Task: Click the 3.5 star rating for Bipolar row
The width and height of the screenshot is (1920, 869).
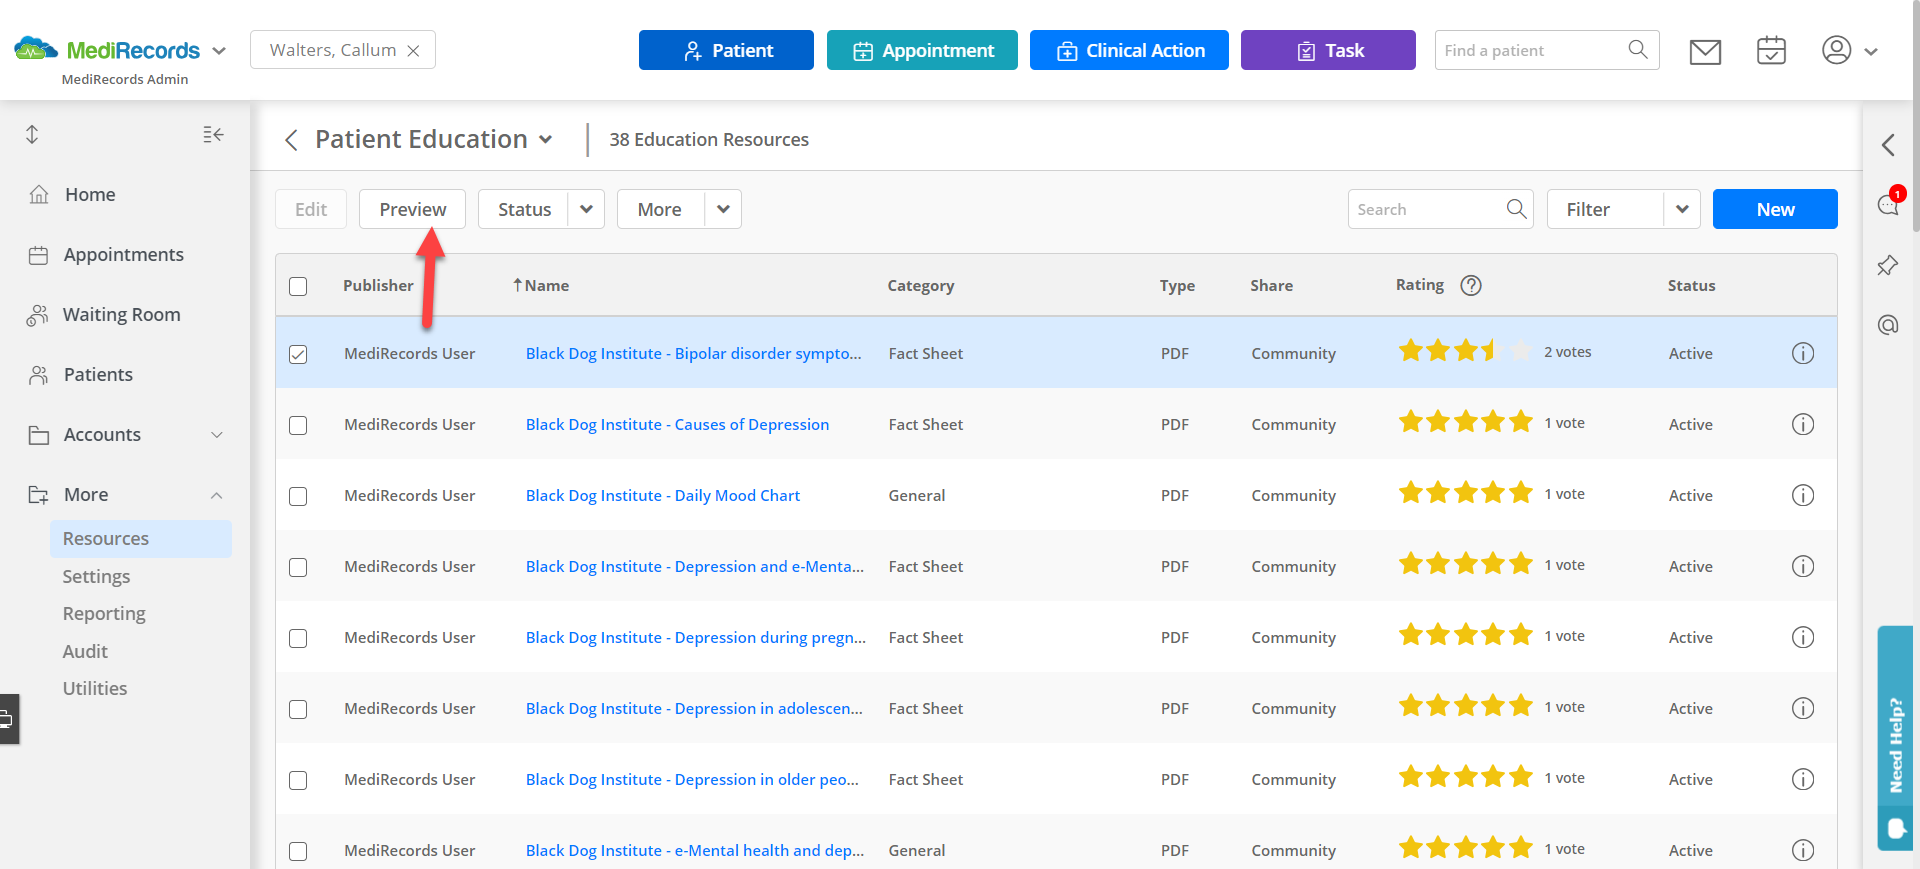Action: click(1465, 351)
